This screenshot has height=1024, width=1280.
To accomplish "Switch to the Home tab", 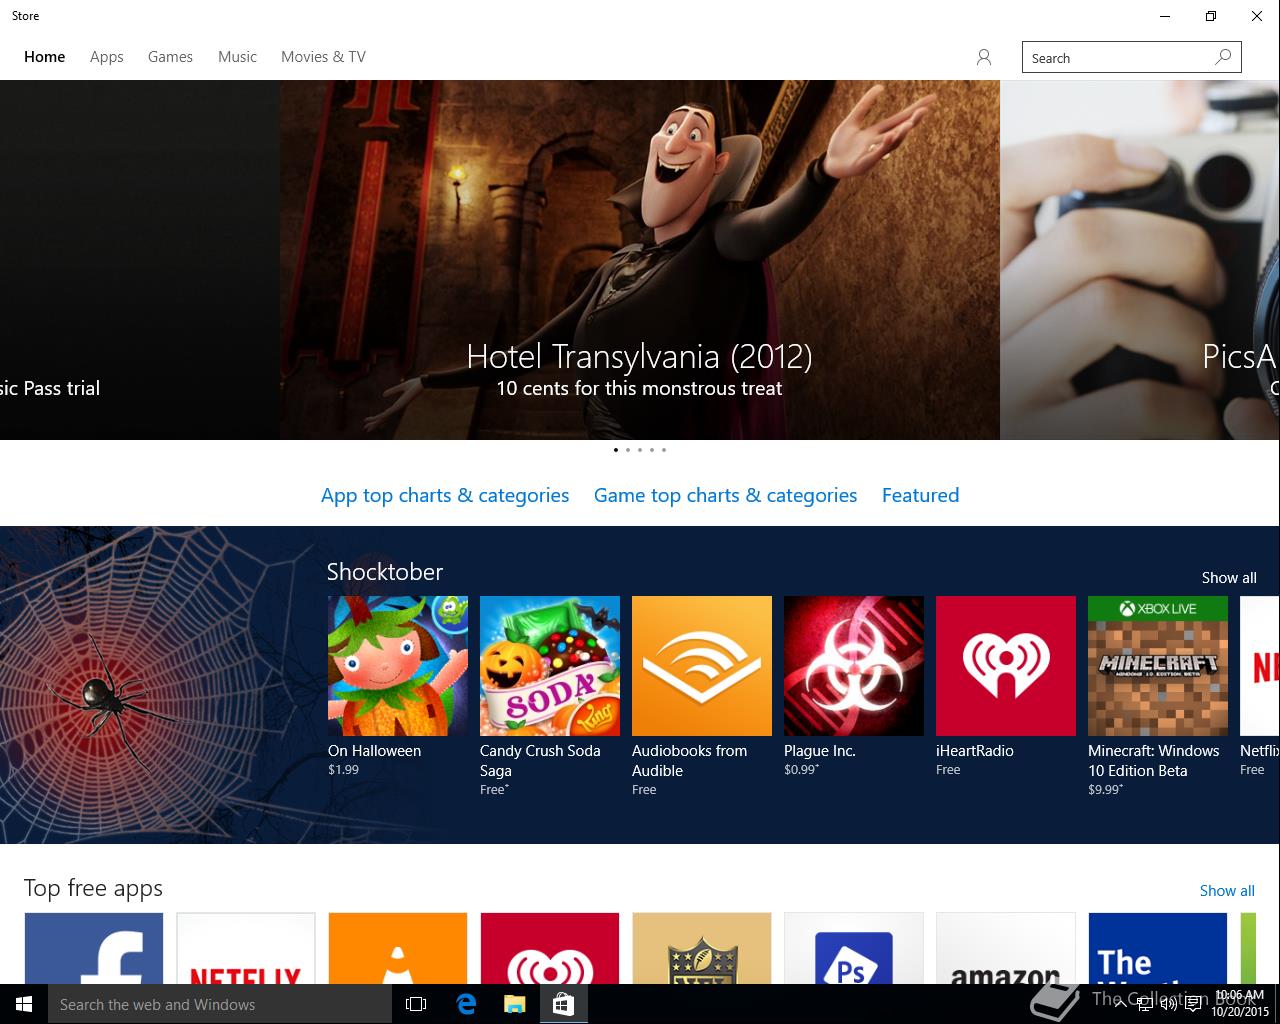I will pos(45,57).
